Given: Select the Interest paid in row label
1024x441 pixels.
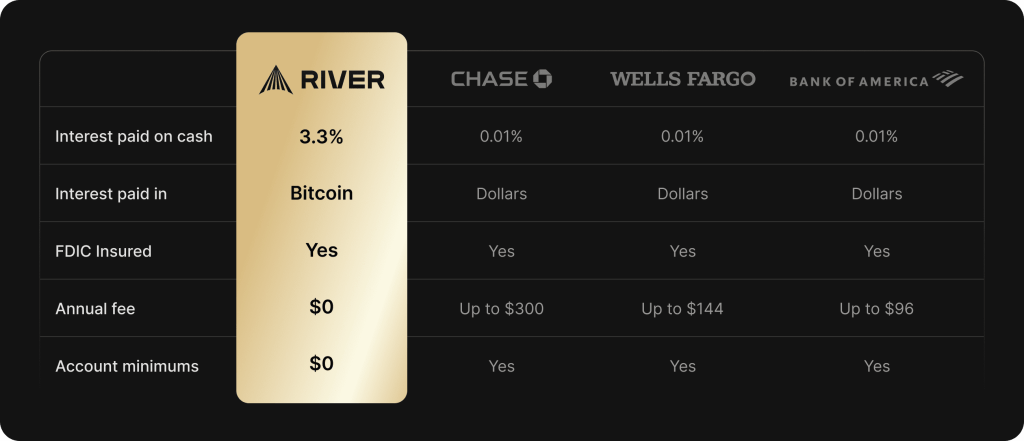Looking at the screenshot, I should click(111, 194).
